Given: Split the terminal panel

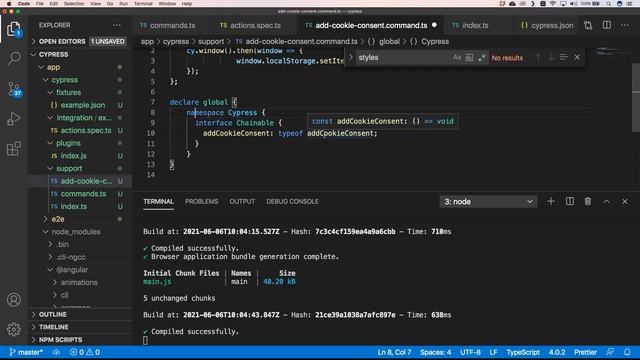Looking at the screenshot, I should coord(570,202).
